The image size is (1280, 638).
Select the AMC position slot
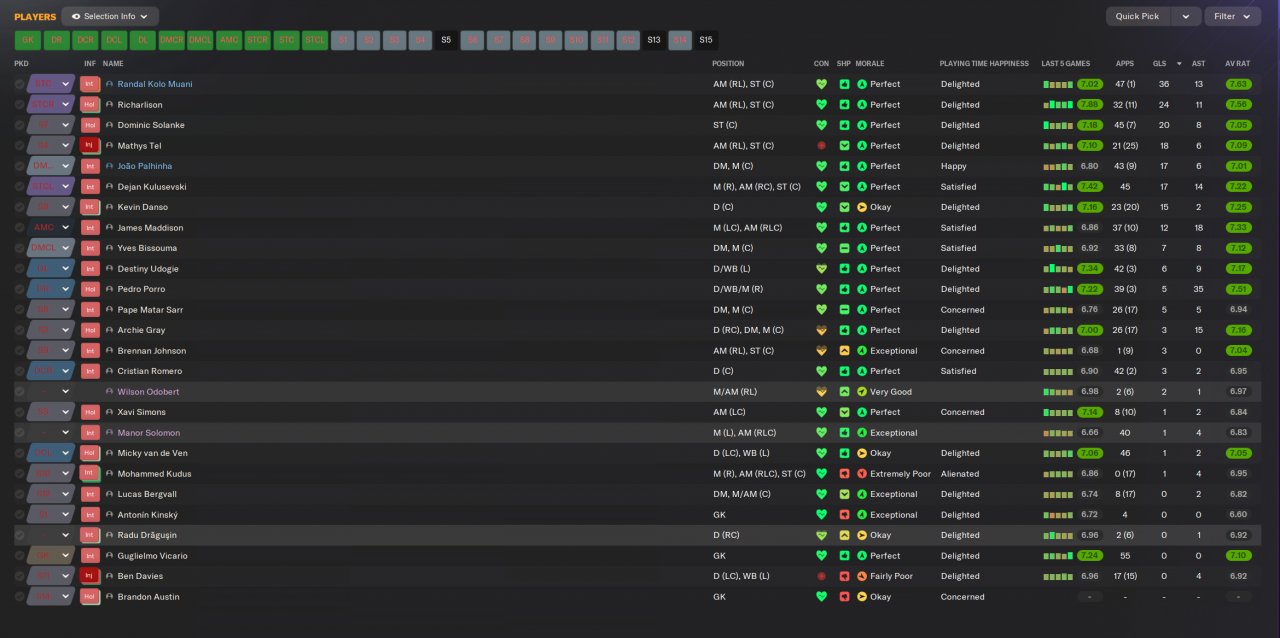click(229, 41)
